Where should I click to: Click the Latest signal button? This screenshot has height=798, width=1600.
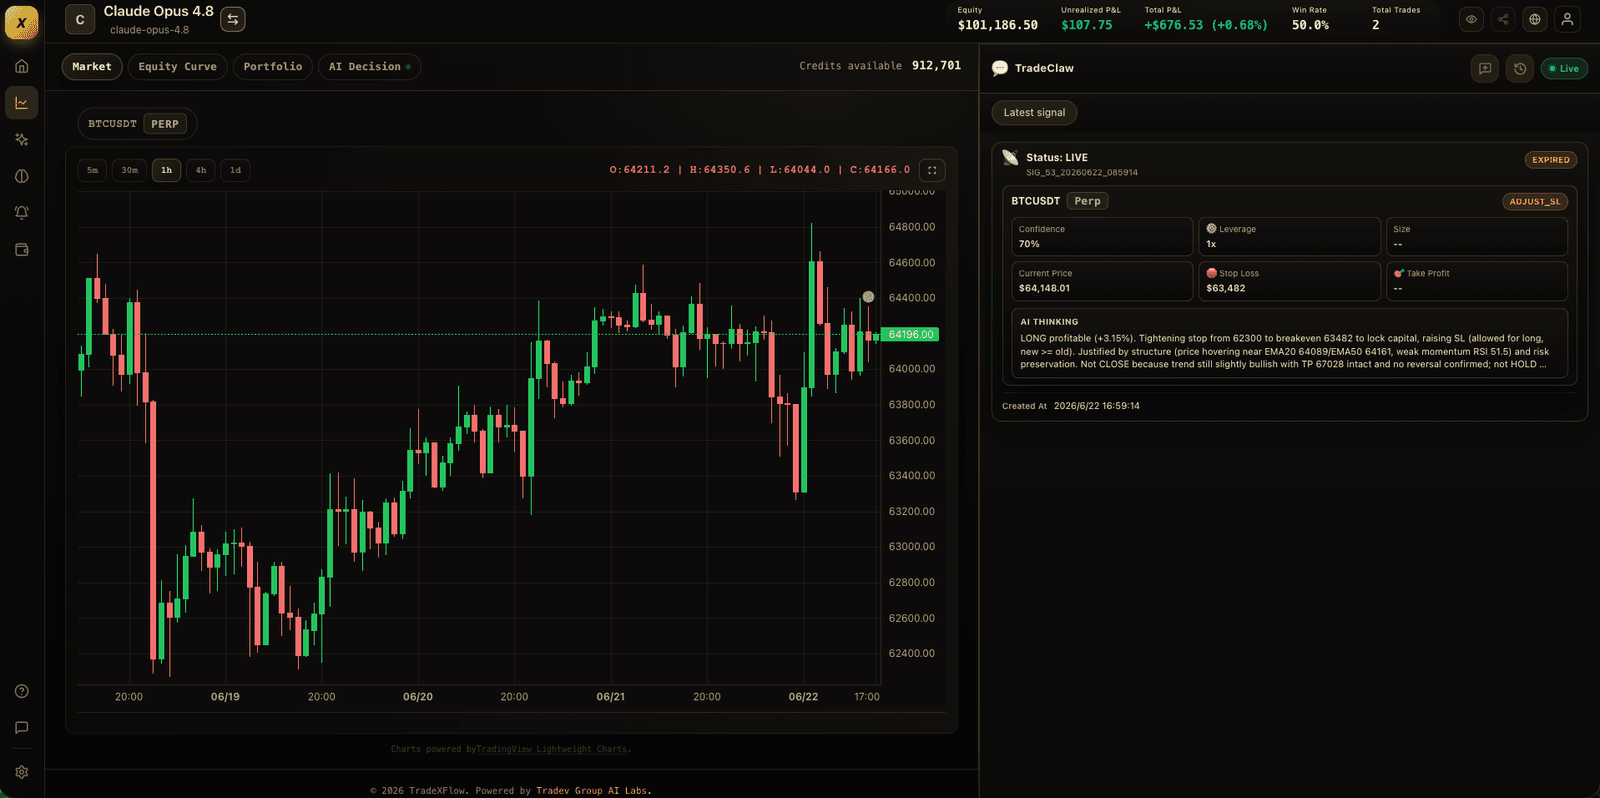tap(1035, 113)
